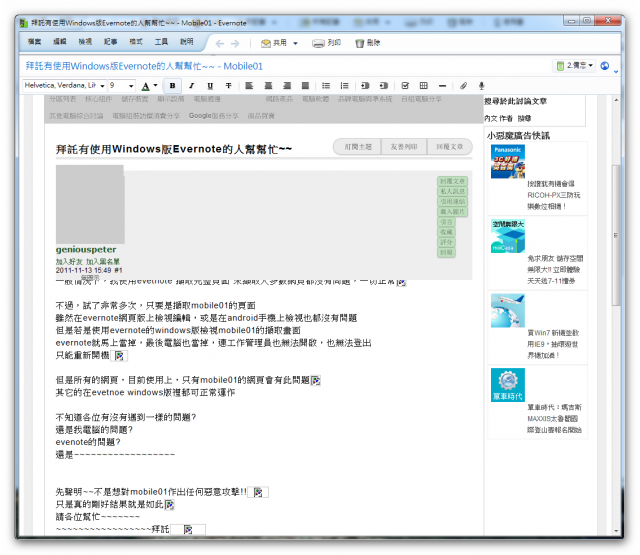Open the 共用 share dropdown arrow
Screen dimensions: 640x555
296,43
